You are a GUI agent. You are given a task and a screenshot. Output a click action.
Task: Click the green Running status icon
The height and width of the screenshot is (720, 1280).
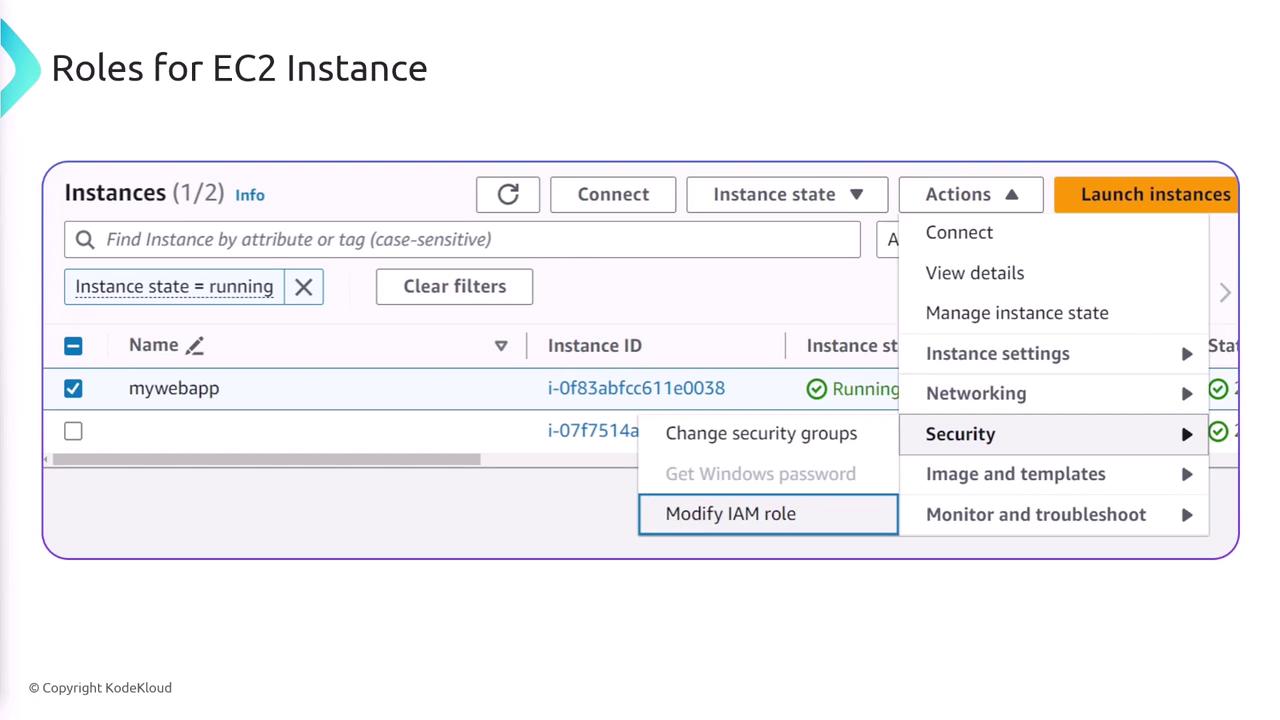(x=817, y=389)
